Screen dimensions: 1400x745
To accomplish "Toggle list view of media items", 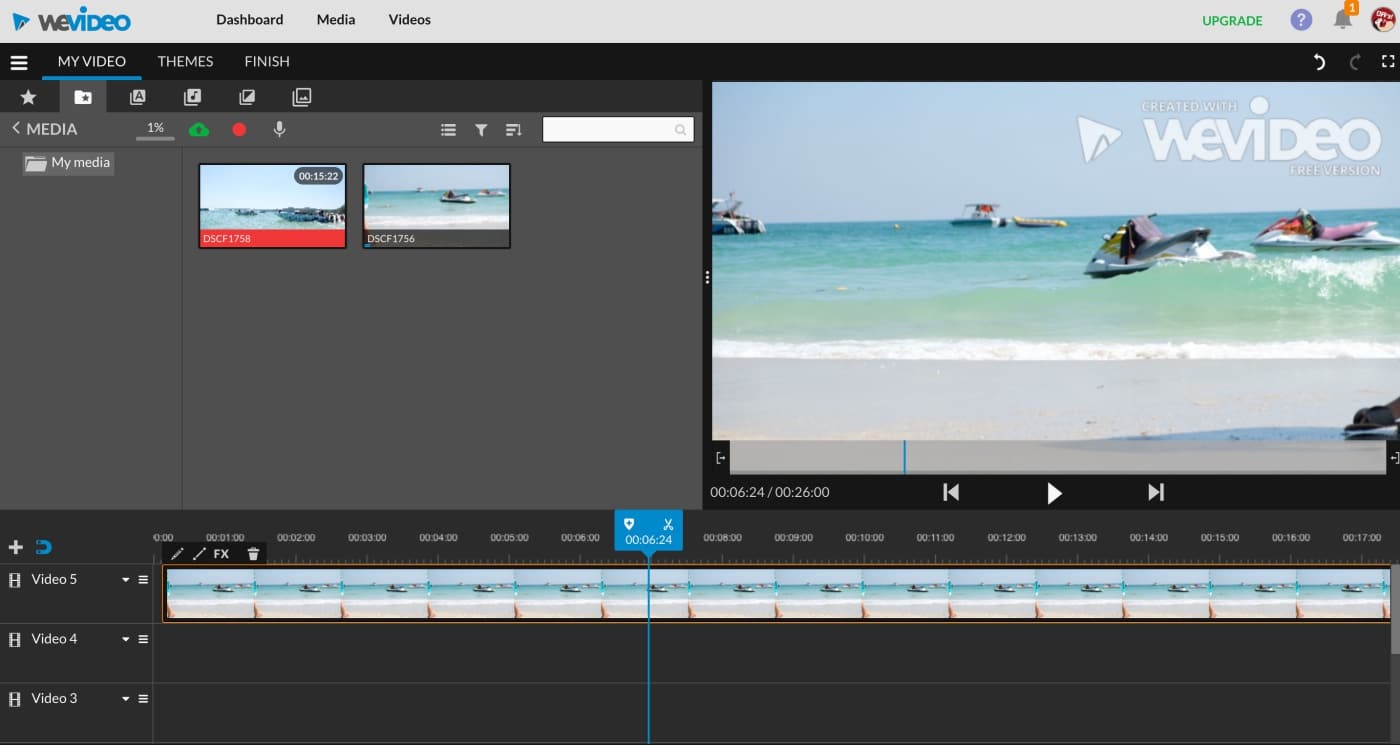I will pos(448,130).
